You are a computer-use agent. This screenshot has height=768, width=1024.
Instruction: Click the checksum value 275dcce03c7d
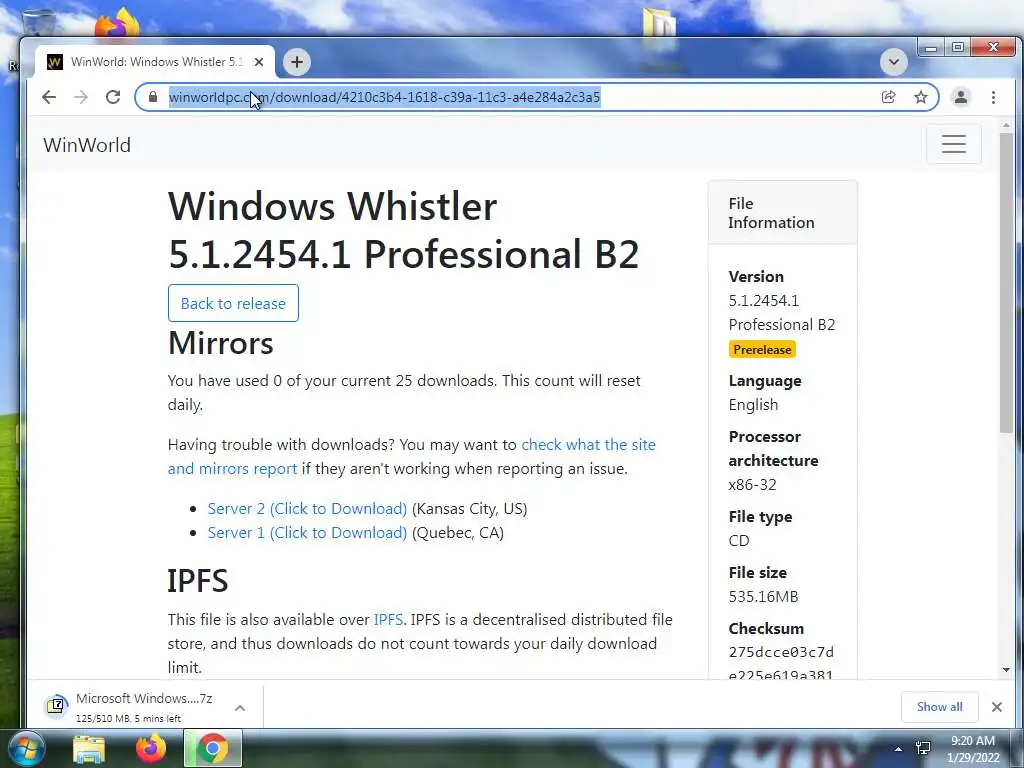[781, 652]
